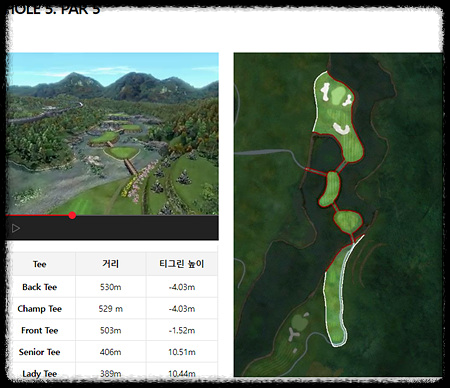The height and width of the screenshot is (388, 450).
Task: Open the hole flyover video preview
Action: [x=112, y=134]
